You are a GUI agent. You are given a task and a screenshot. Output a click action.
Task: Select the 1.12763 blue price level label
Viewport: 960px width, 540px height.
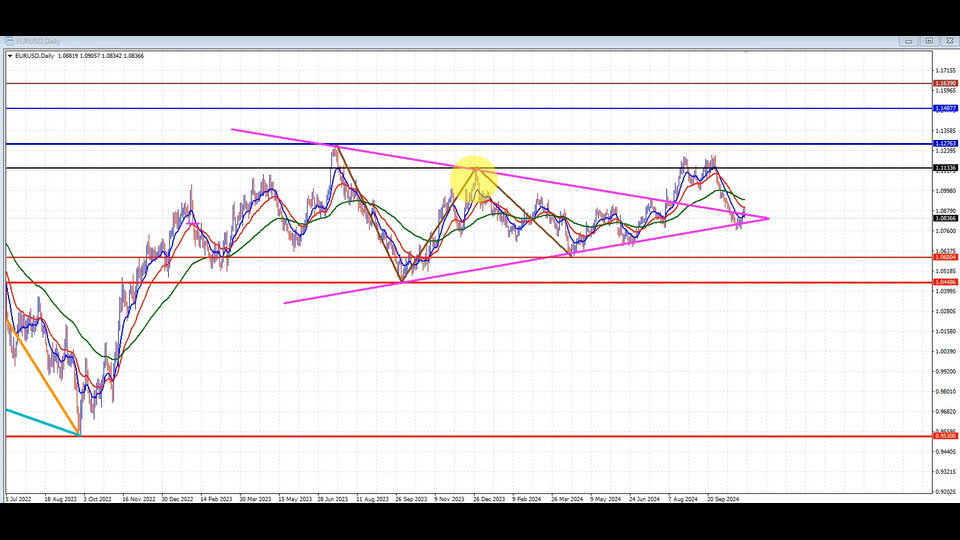pos(945,144)
